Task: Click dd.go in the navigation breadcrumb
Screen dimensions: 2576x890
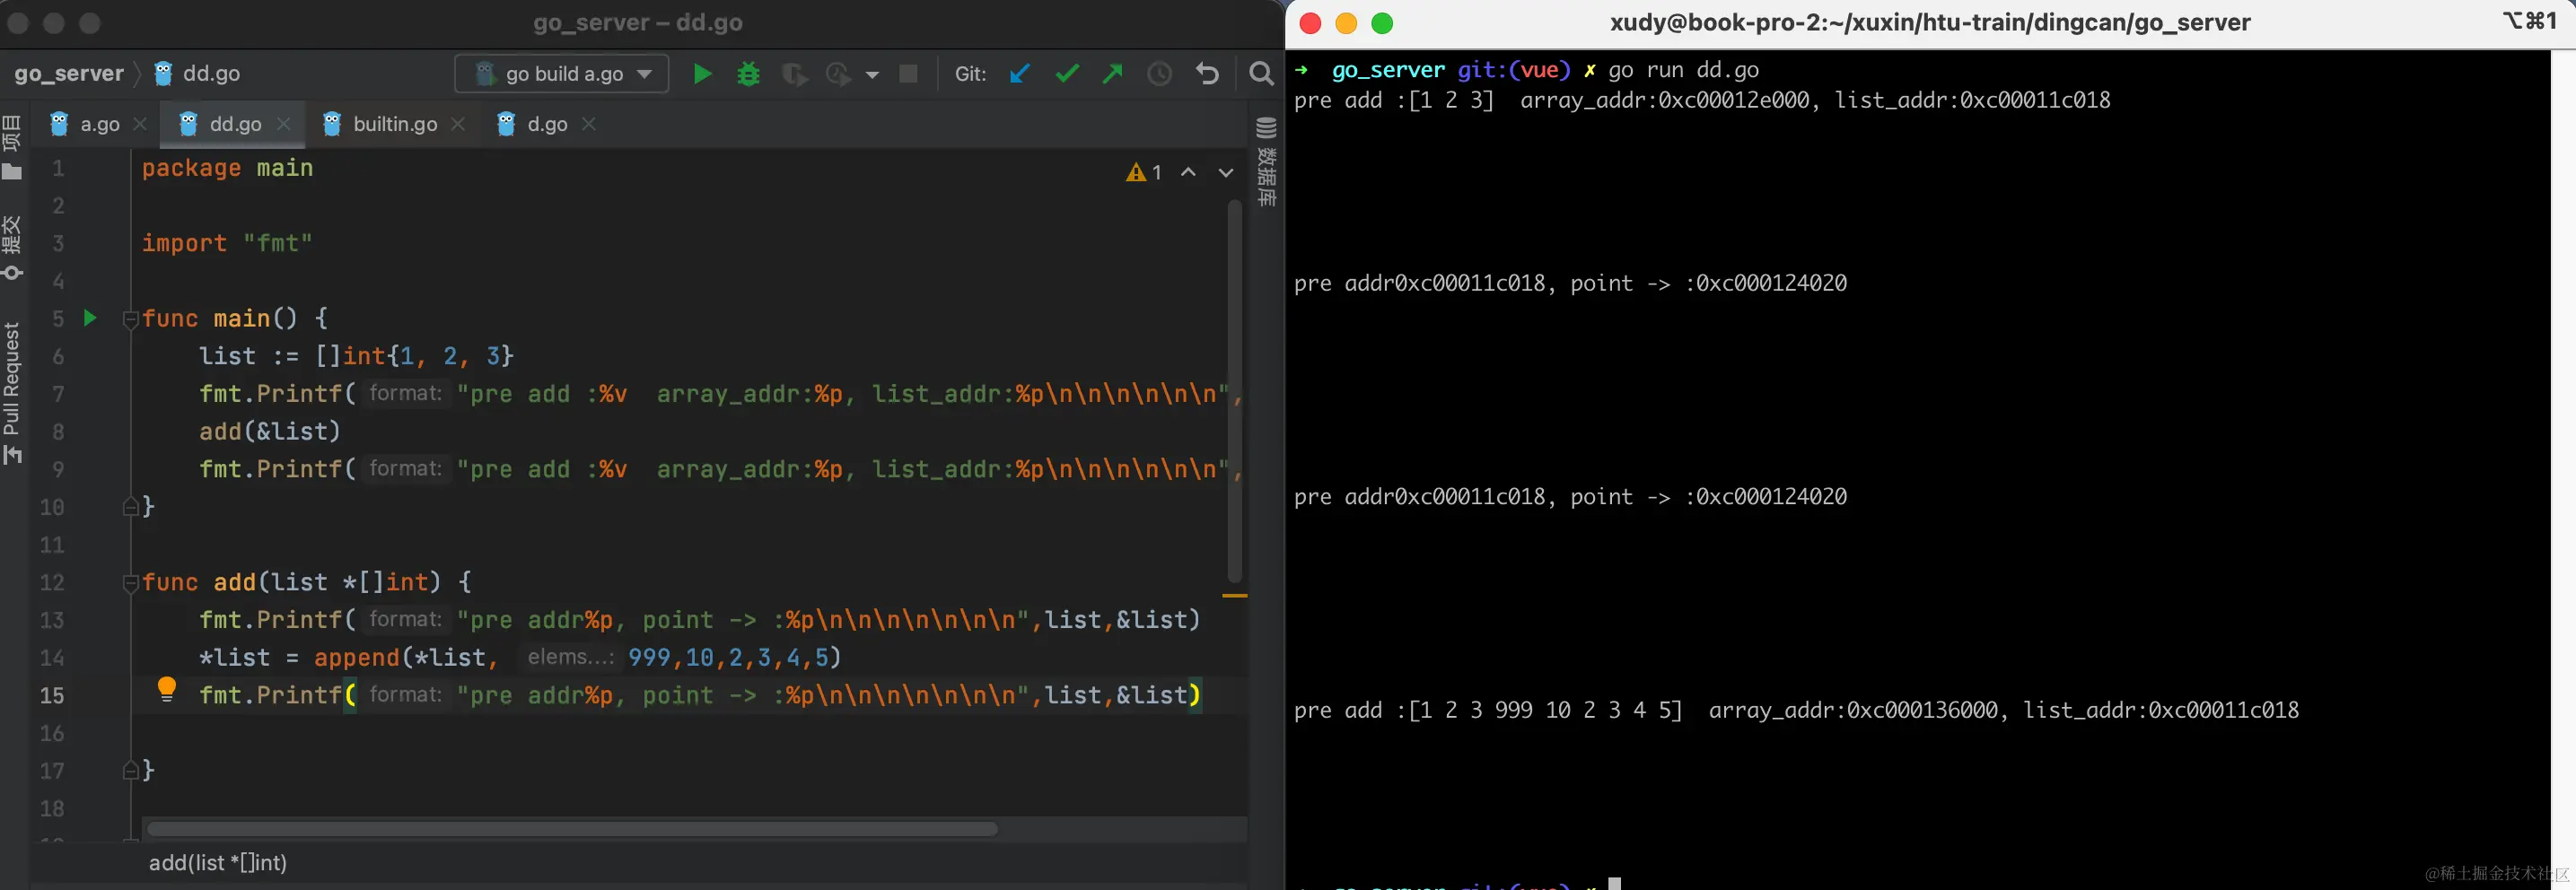Action: [x=198, y=74]
